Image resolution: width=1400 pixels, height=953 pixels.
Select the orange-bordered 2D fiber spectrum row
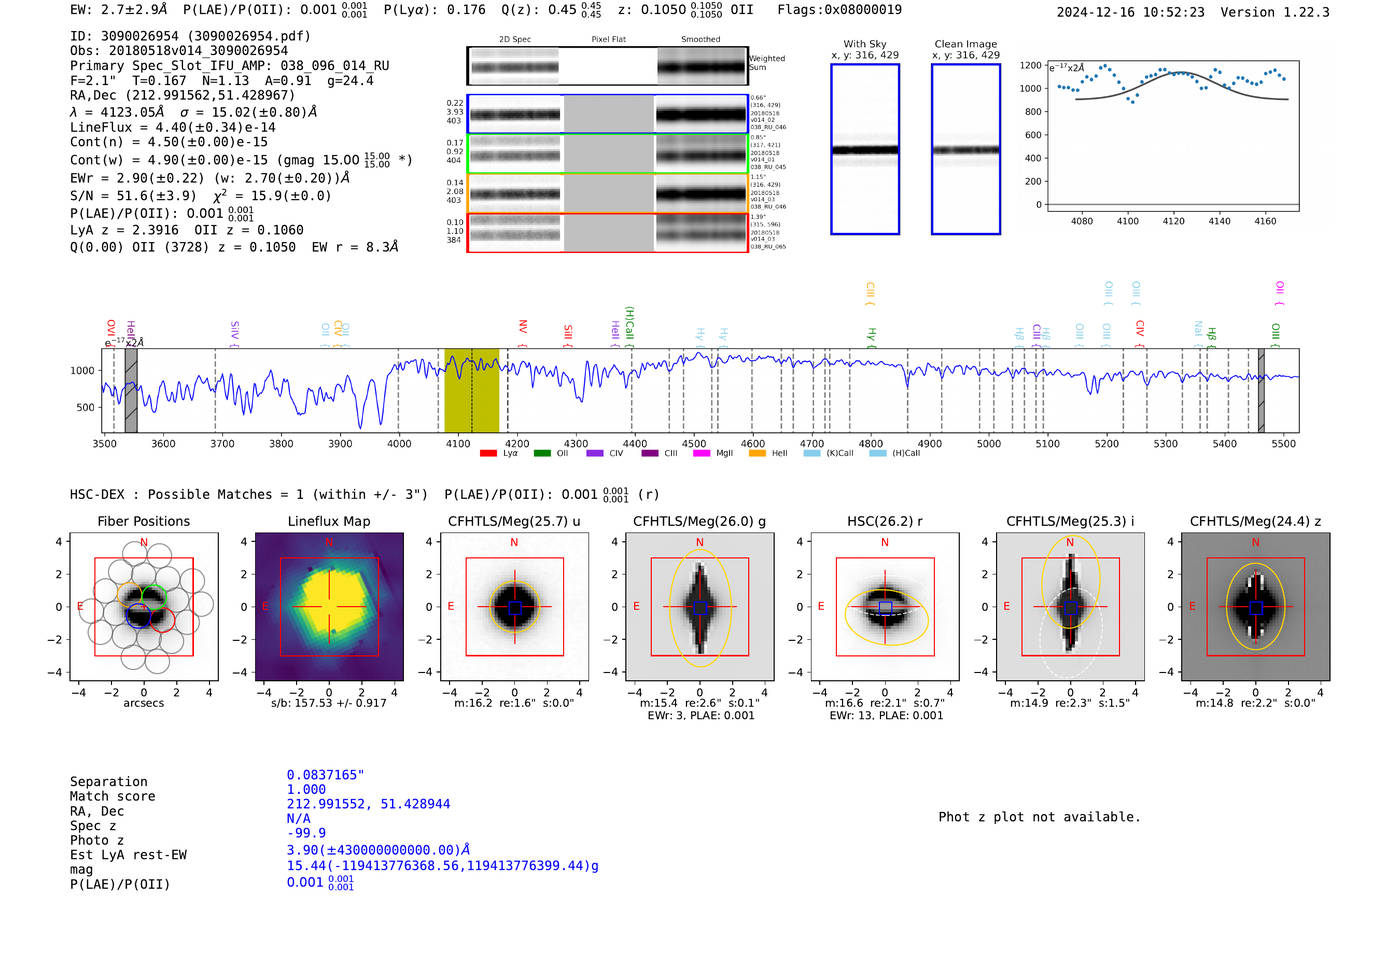(x=607, y=193)
